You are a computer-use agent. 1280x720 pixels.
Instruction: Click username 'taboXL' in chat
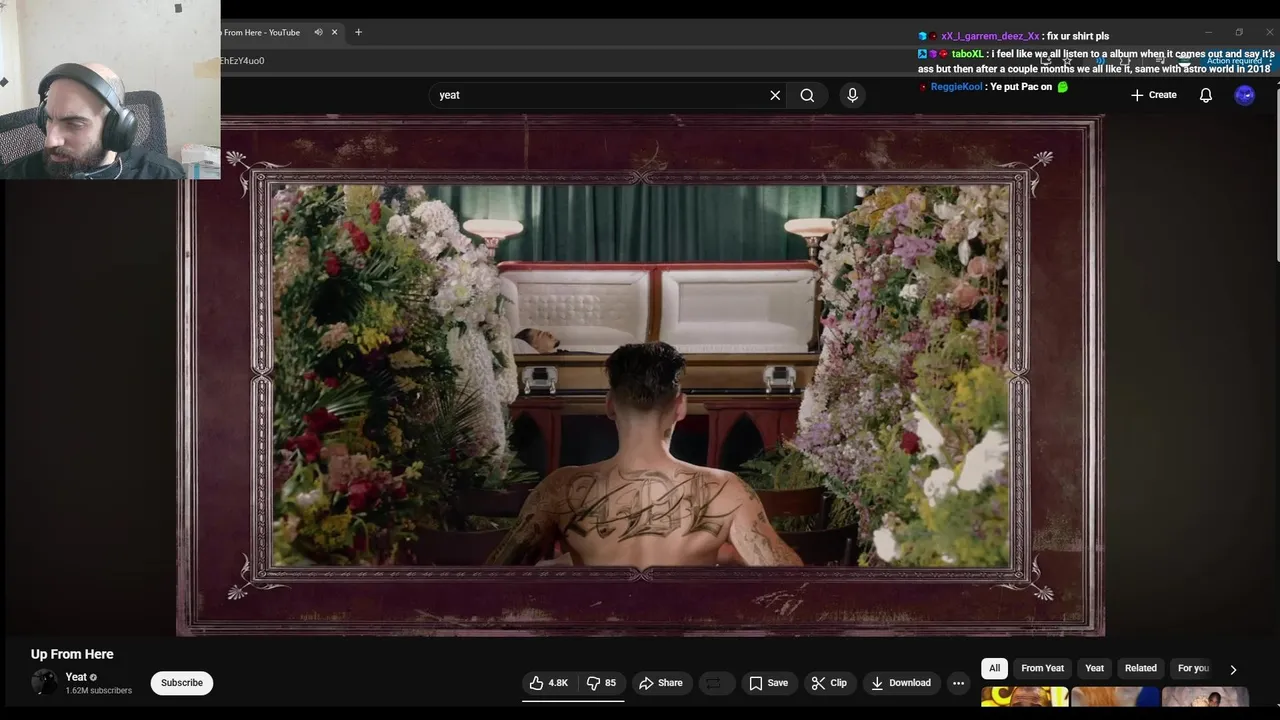point(967,54)
